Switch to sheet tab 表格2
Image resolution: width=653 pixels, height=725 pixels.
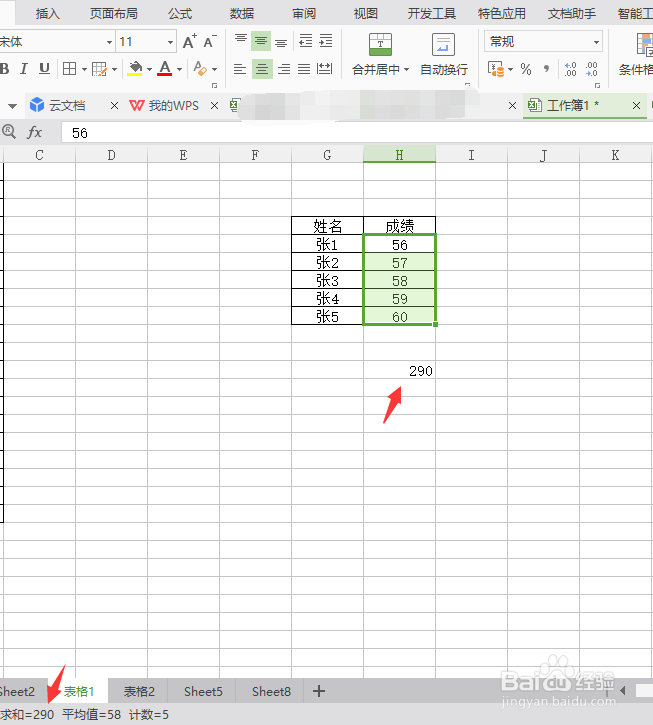point(139,691)
